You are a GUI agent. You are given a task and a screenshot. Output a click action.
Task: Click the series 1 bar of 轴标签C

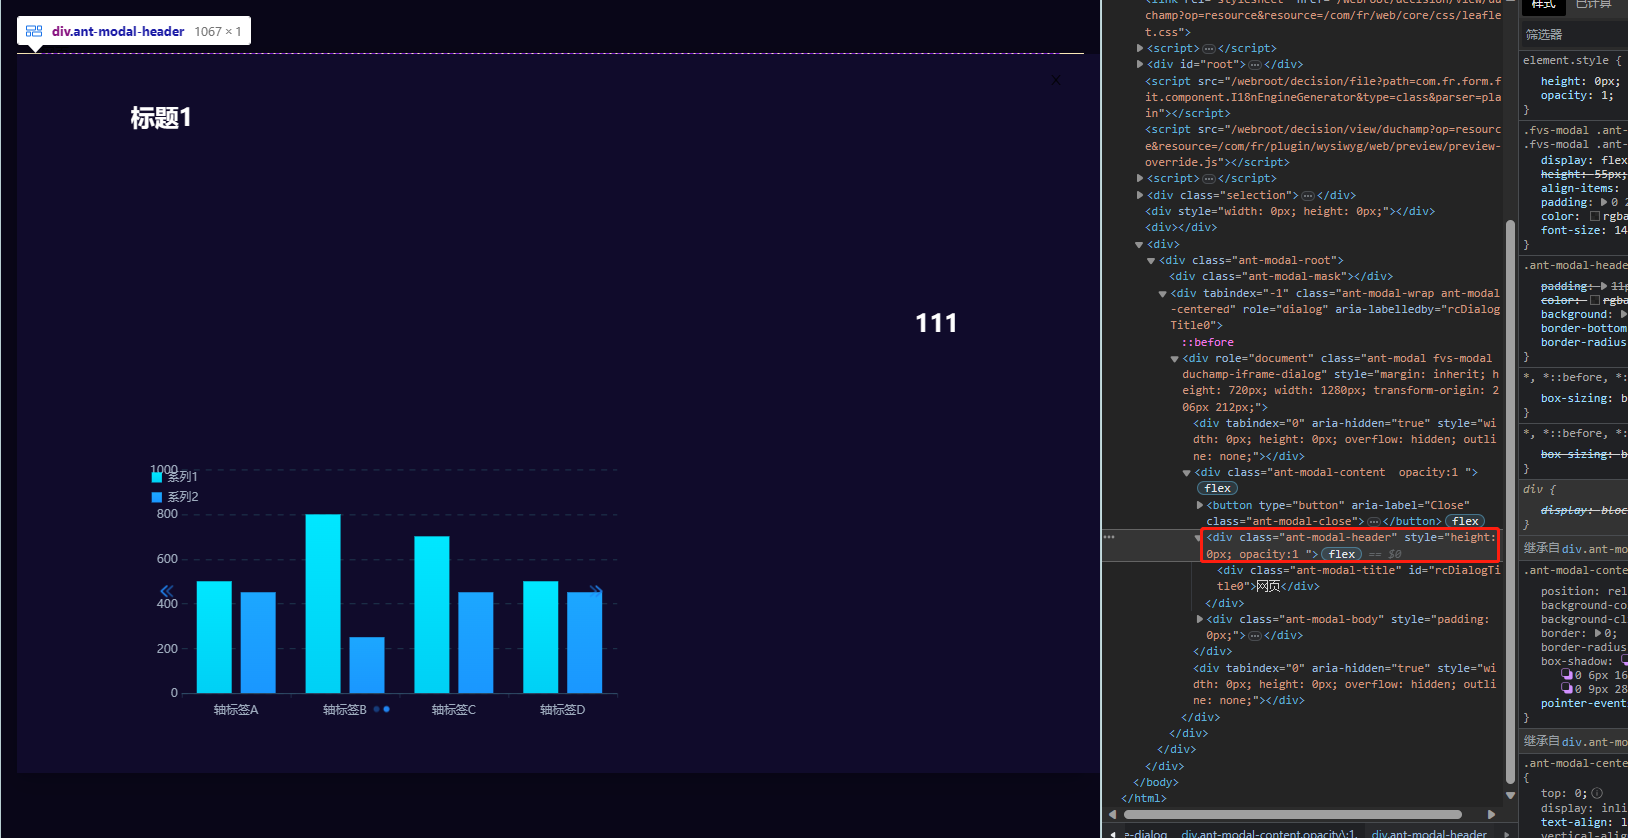432,614
